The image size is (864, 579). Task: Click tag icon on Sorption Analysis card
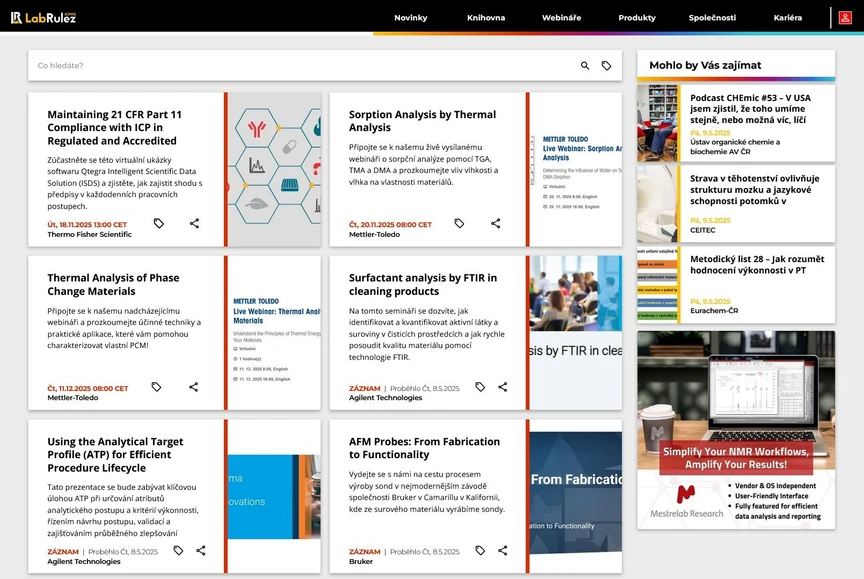click(459, 223)
